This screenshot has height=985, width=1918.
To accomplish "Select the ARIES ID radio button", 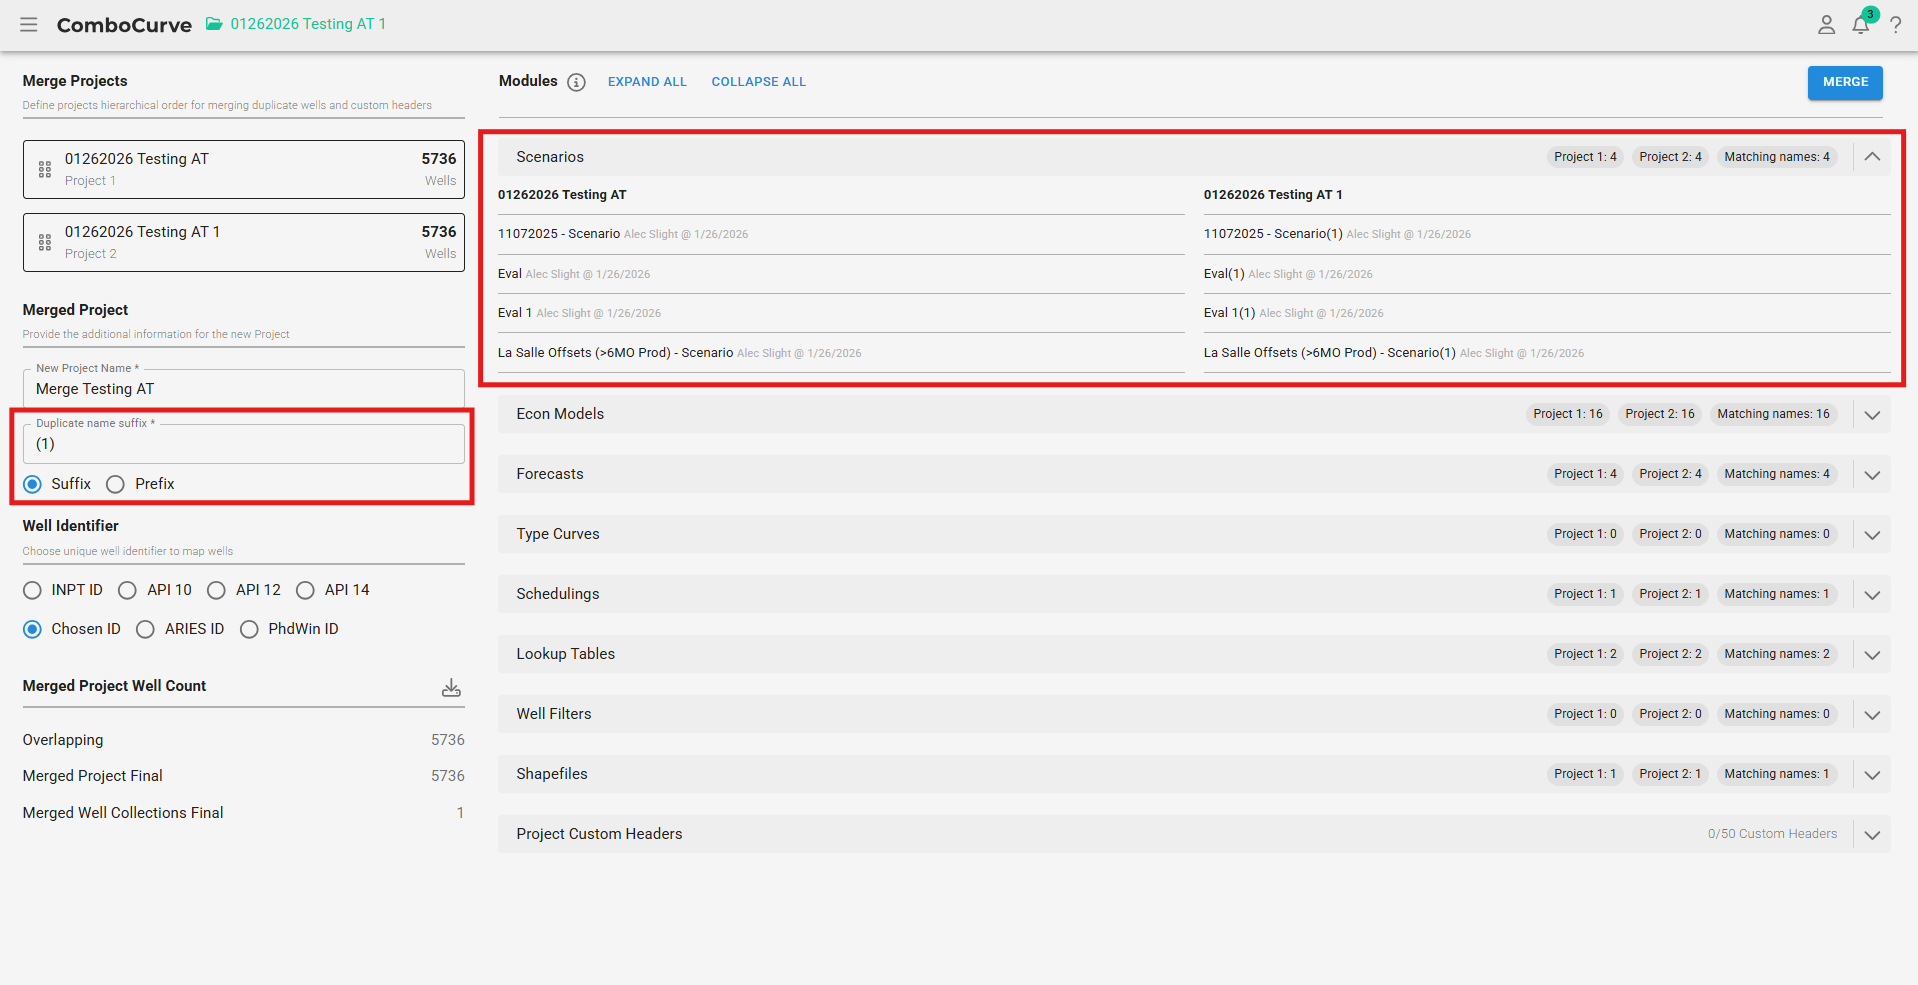I will (x=146, y=630).
